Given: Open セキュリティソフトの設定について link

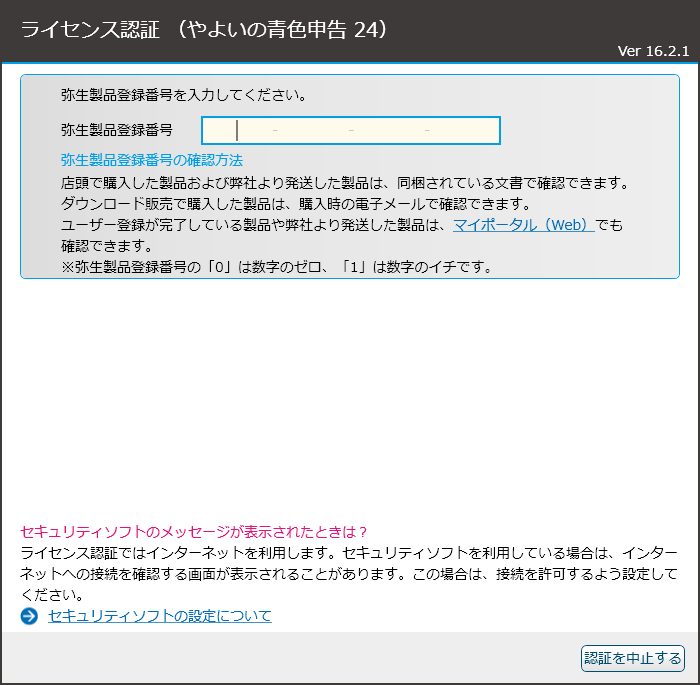Looking at the screenshot, I should tap(160, 616).
